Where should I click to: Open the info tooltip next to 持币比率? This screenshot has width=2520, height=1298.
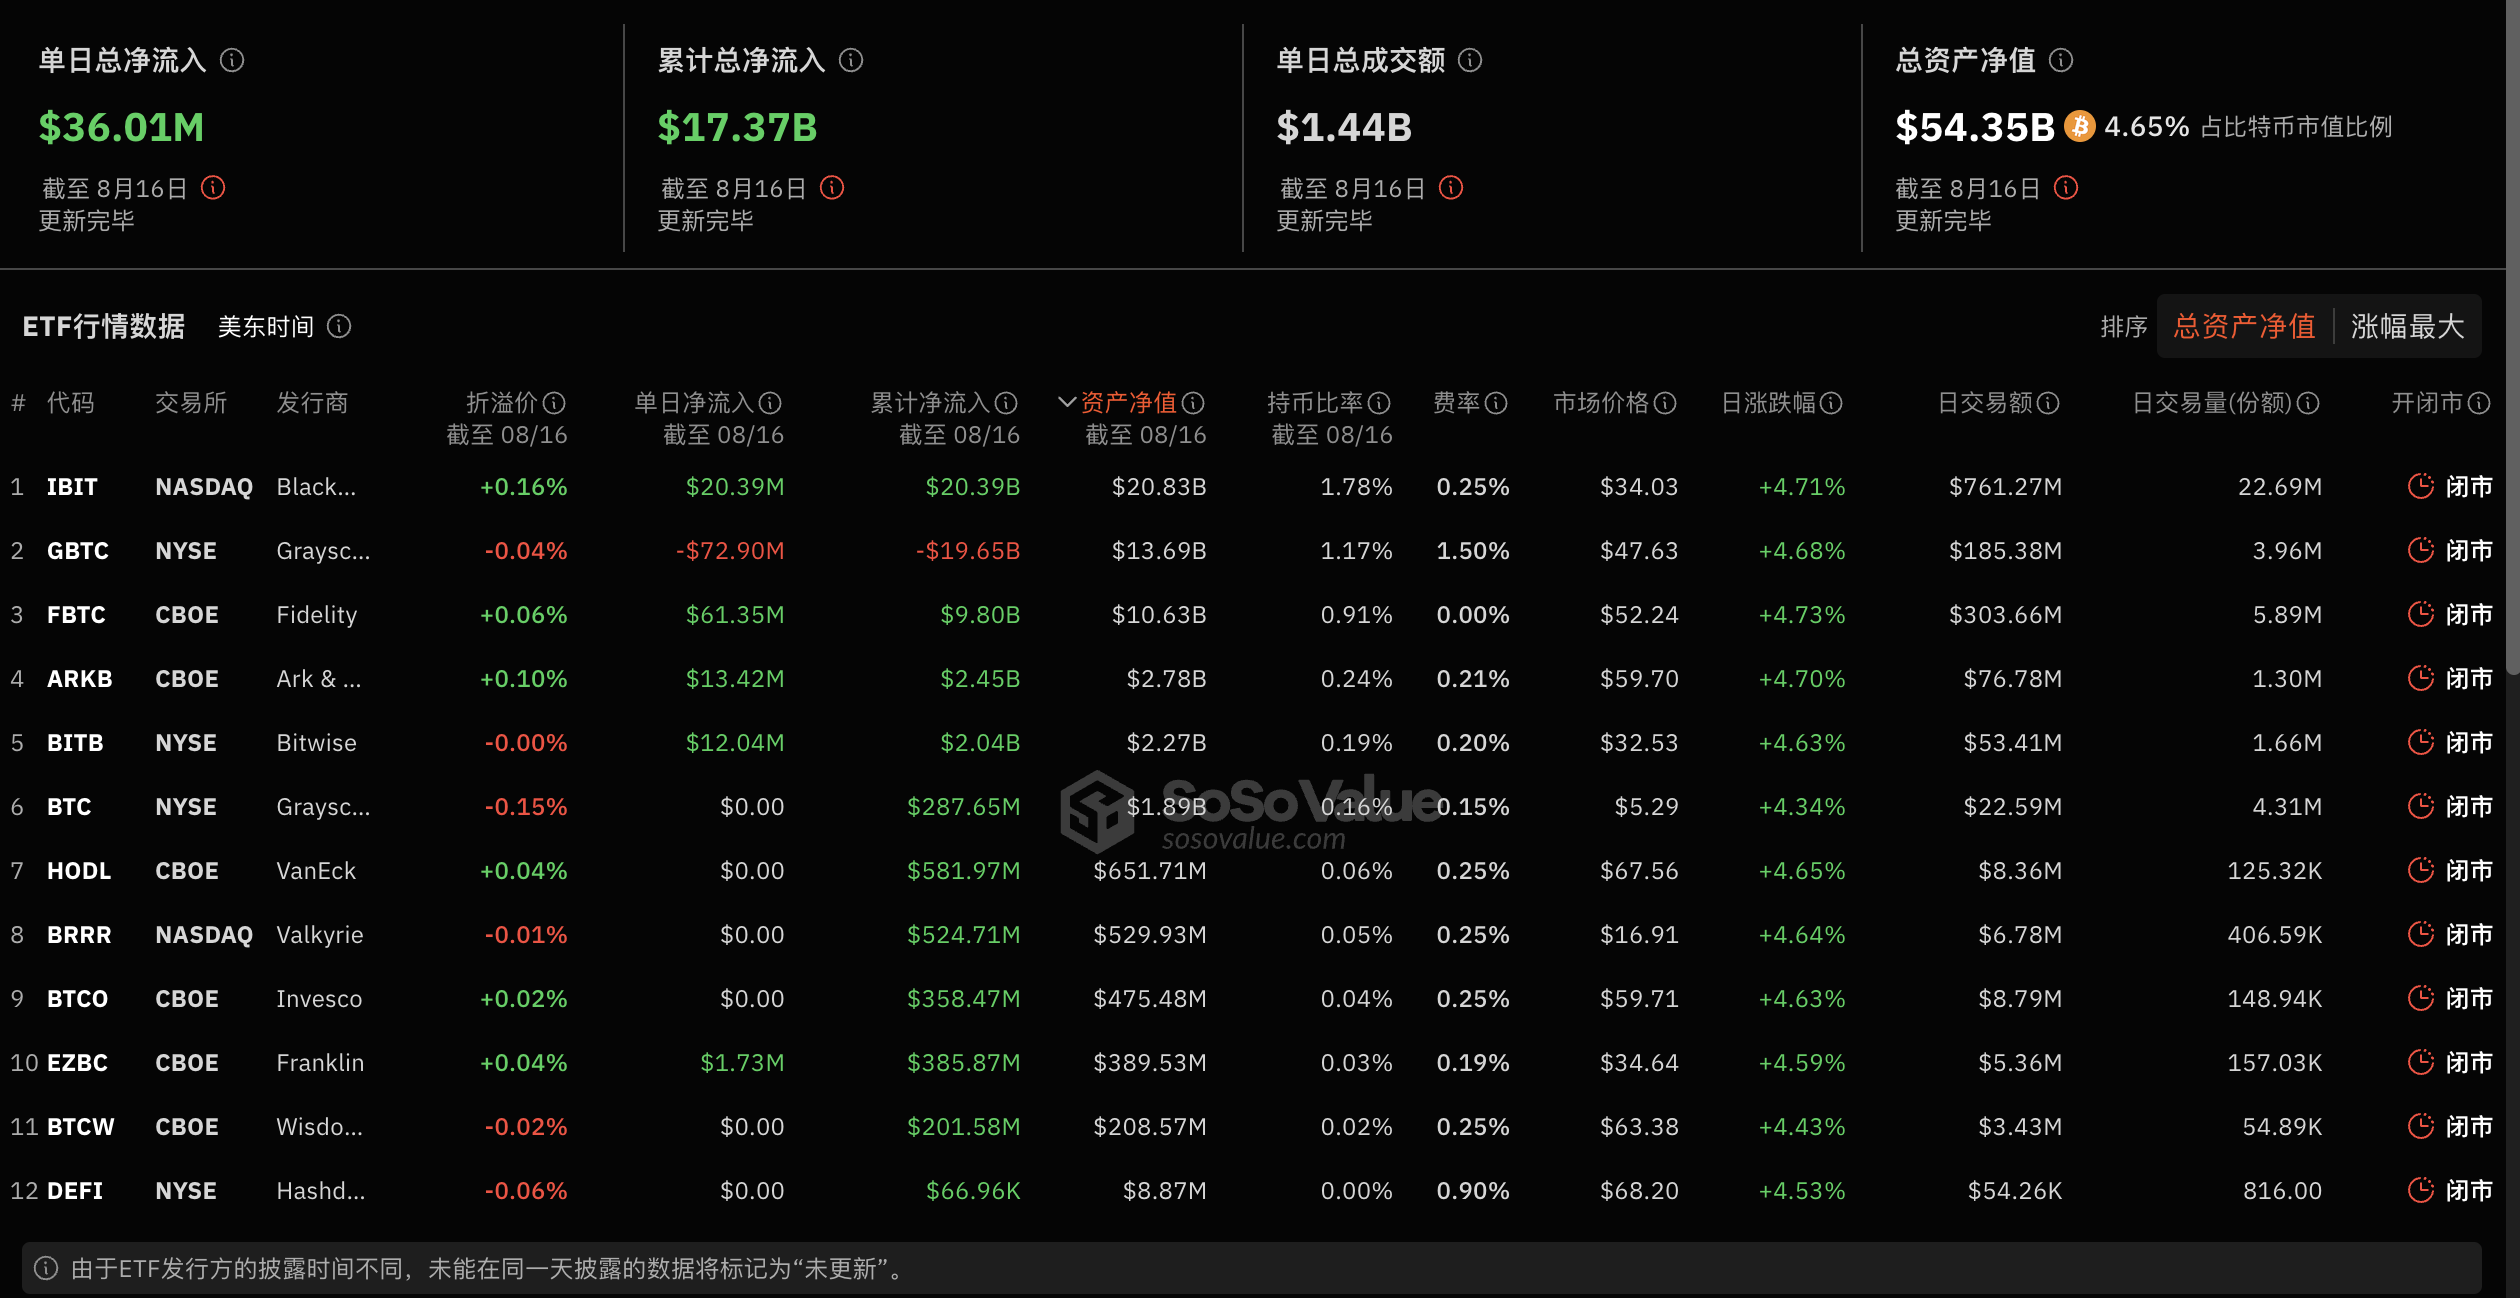[1380, 403]
